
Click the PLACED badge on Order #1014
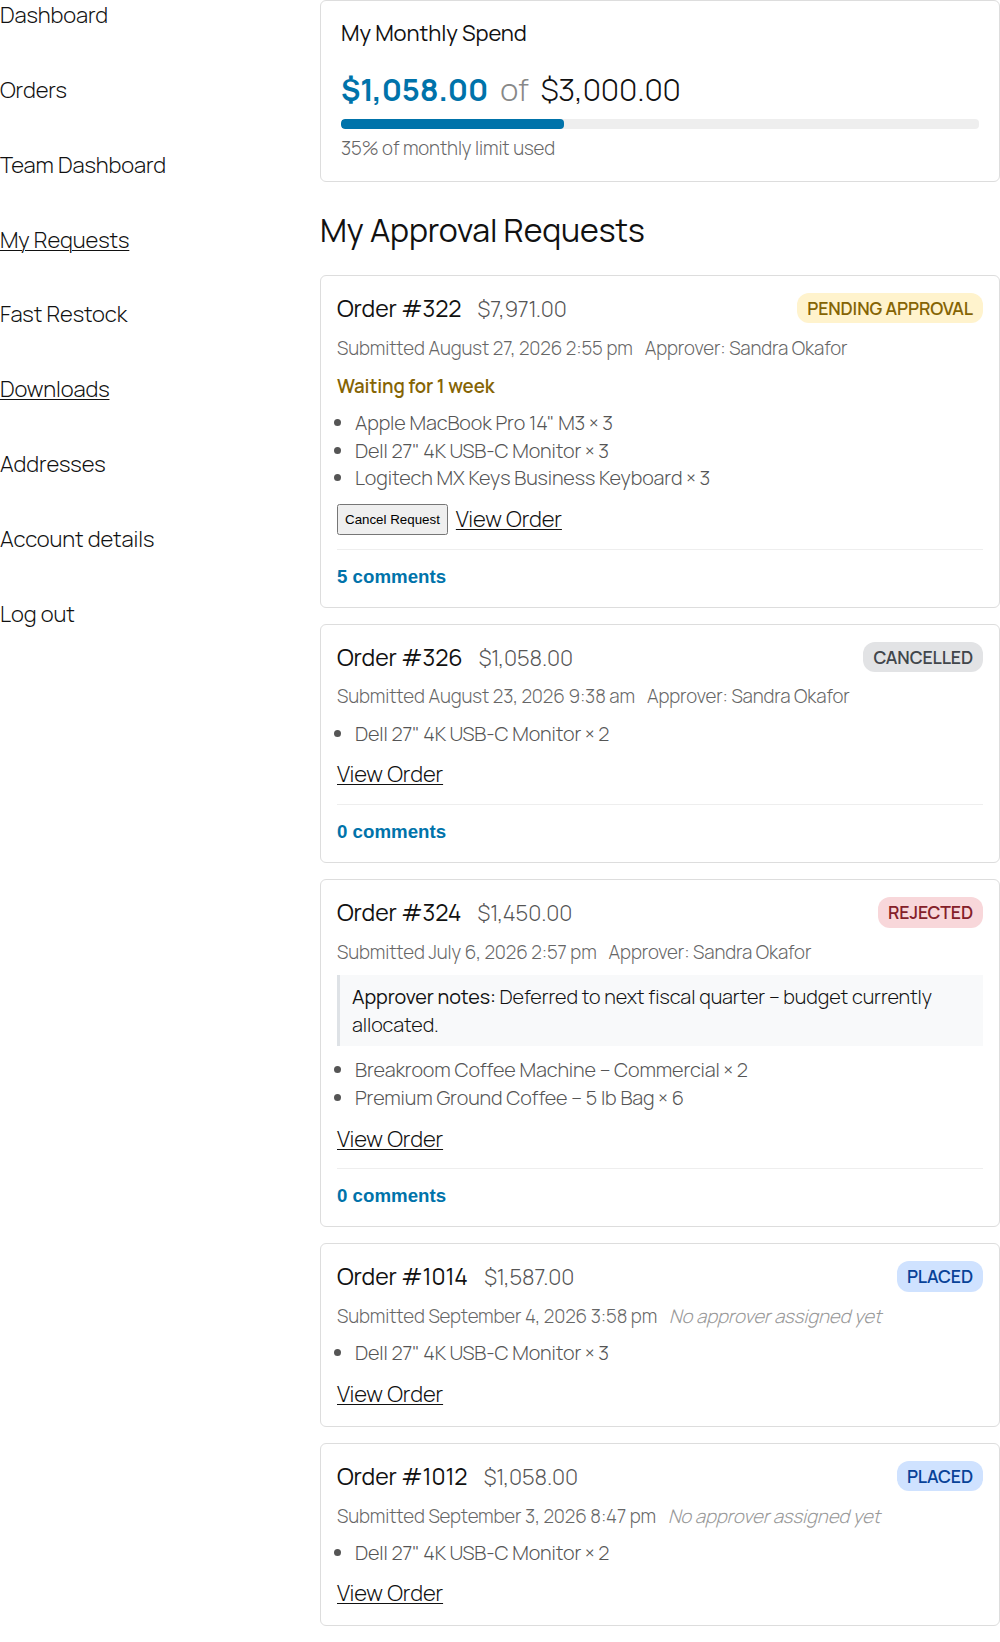coord(939,1277)
